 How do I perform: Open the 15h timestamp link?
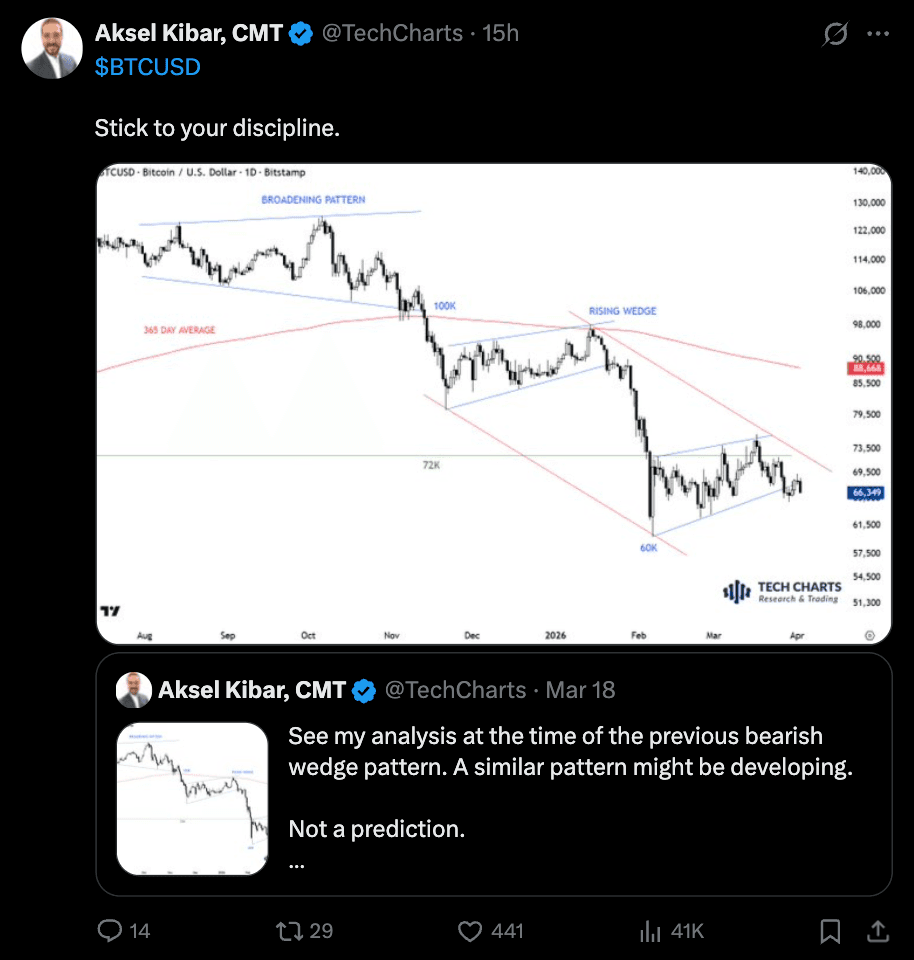tap(501, 34)
